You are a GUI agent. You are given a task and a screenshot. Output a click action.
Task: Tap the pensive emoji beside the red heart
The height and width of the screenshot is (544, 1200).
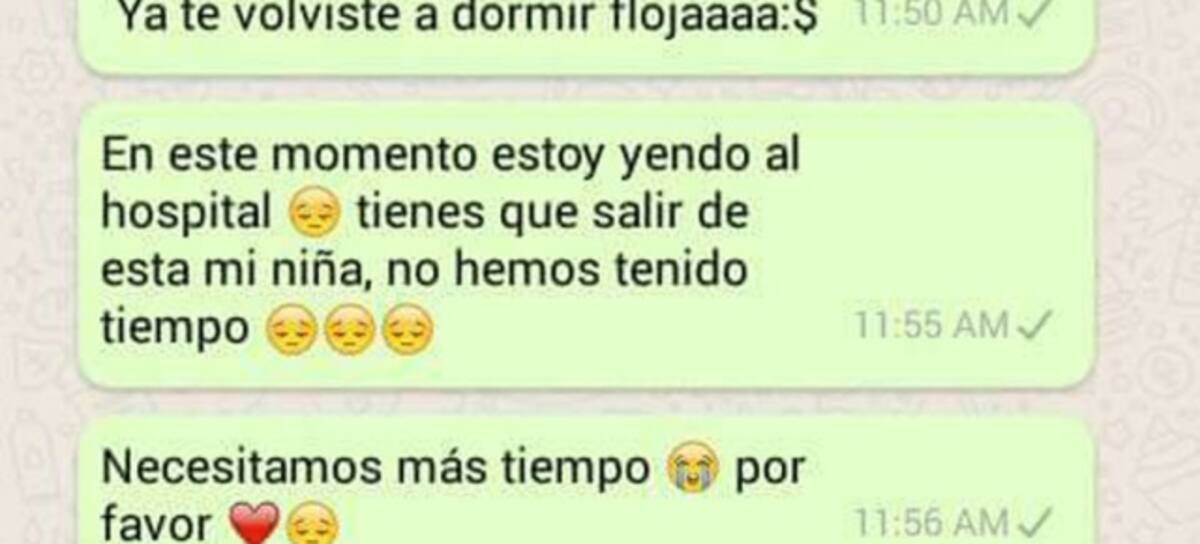[313, 524]
